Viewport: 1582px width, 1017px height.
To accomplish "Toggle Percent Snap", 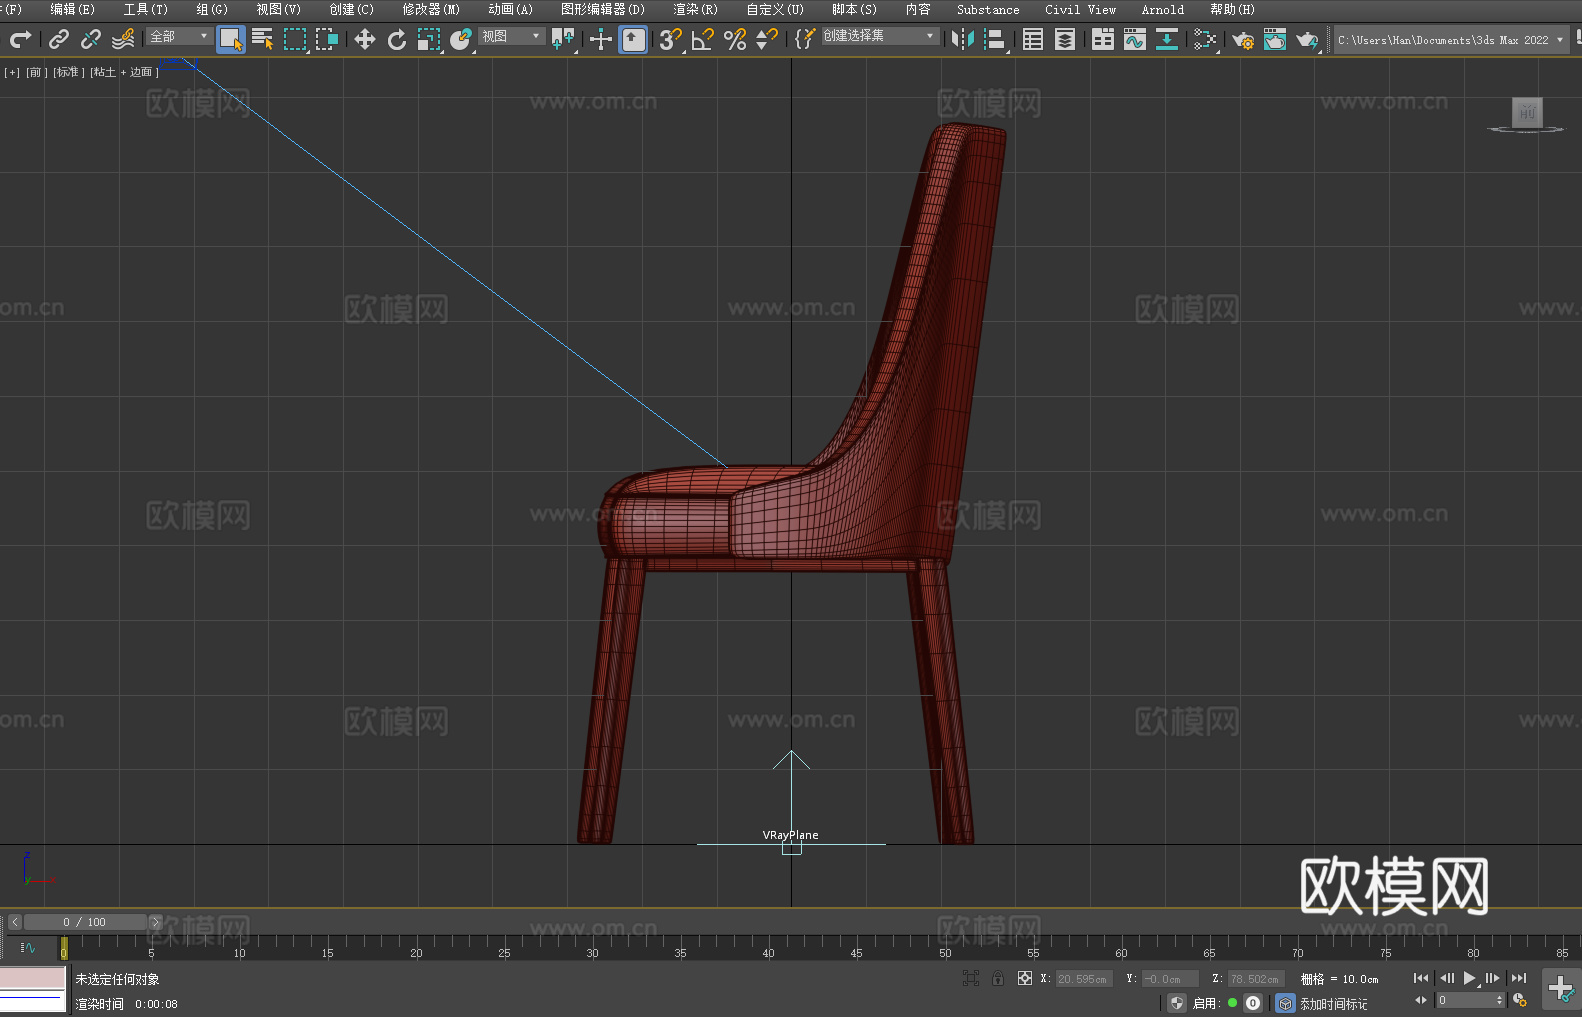I will tap(735, 39).
